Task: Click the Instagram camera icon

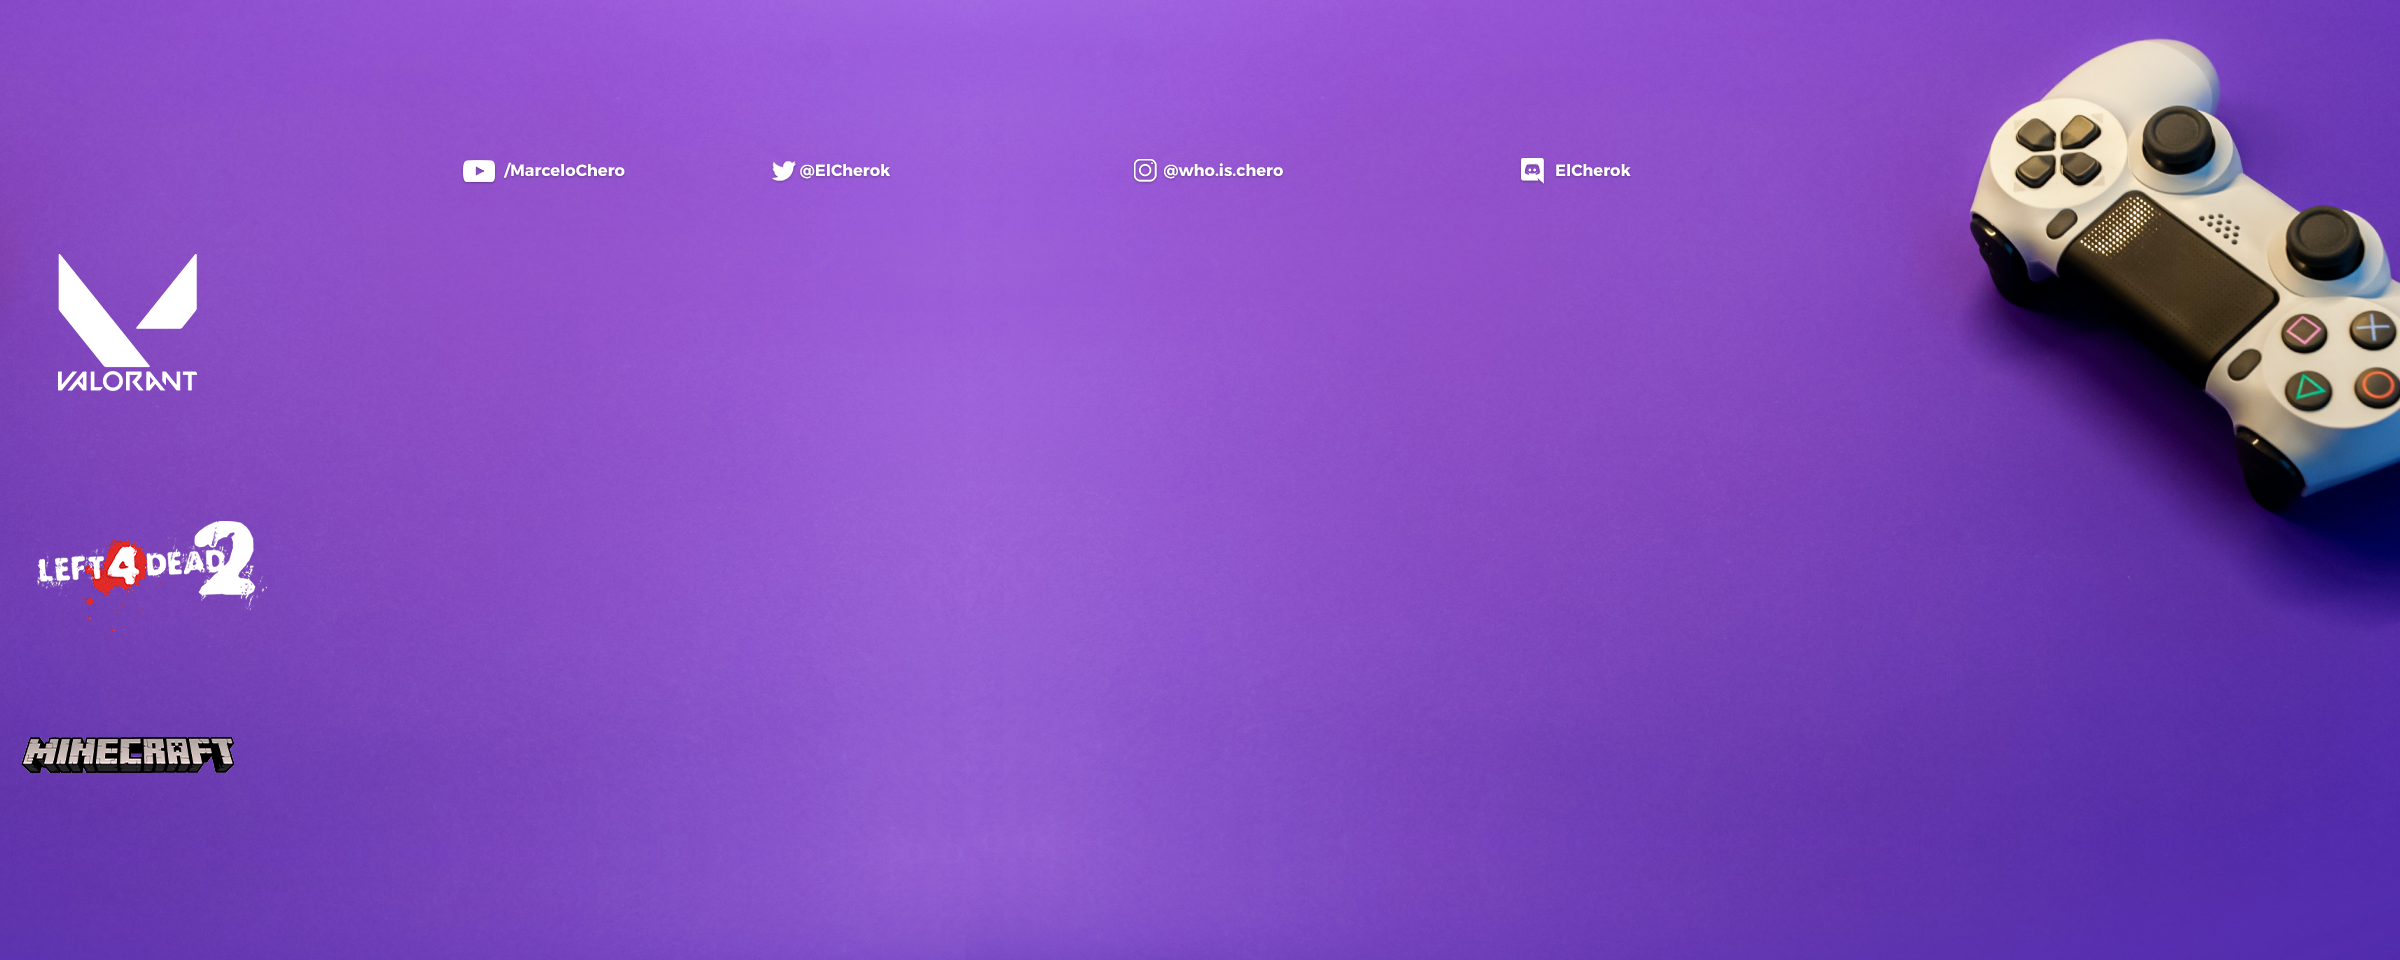Action: tap(1145, 171)
